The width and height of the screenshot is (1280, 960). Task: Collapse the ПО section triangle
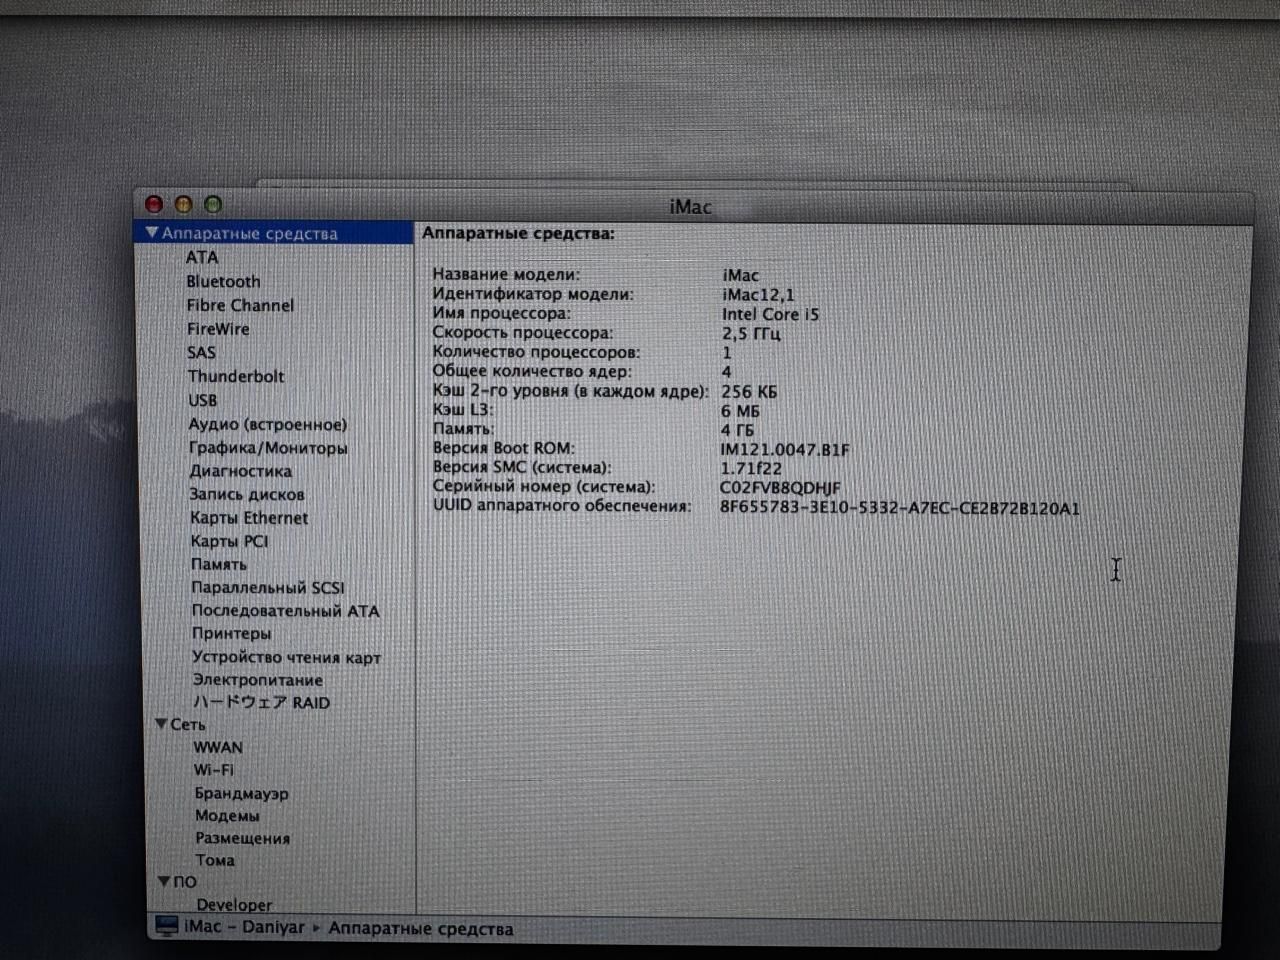pyautogui.click(x=164, y=881)
